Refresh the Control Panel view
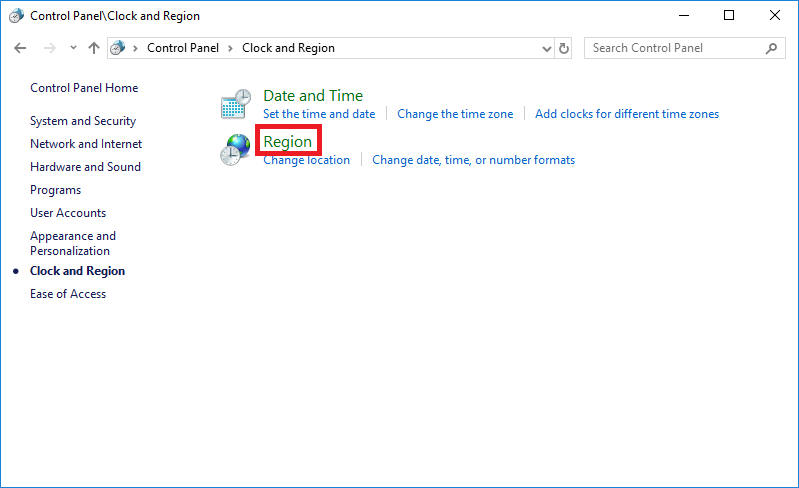799x488 pixels. click(x=565, y=48)
